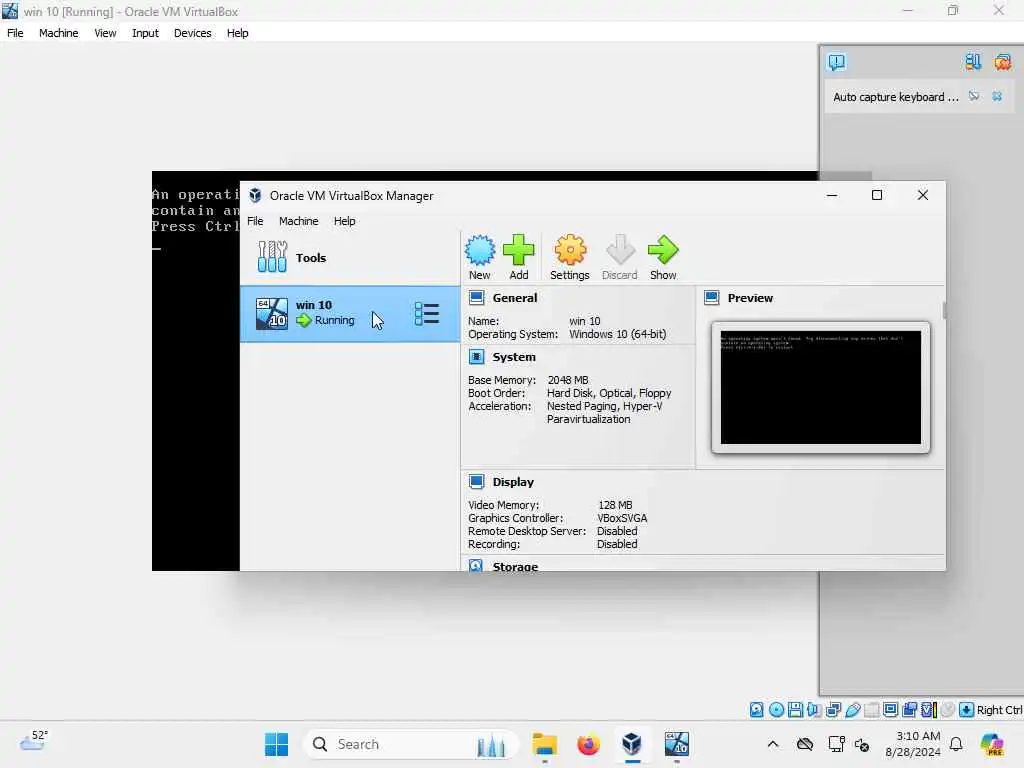
Task: Click delete all notifications icon in panel
Action: pos(1002,62)
